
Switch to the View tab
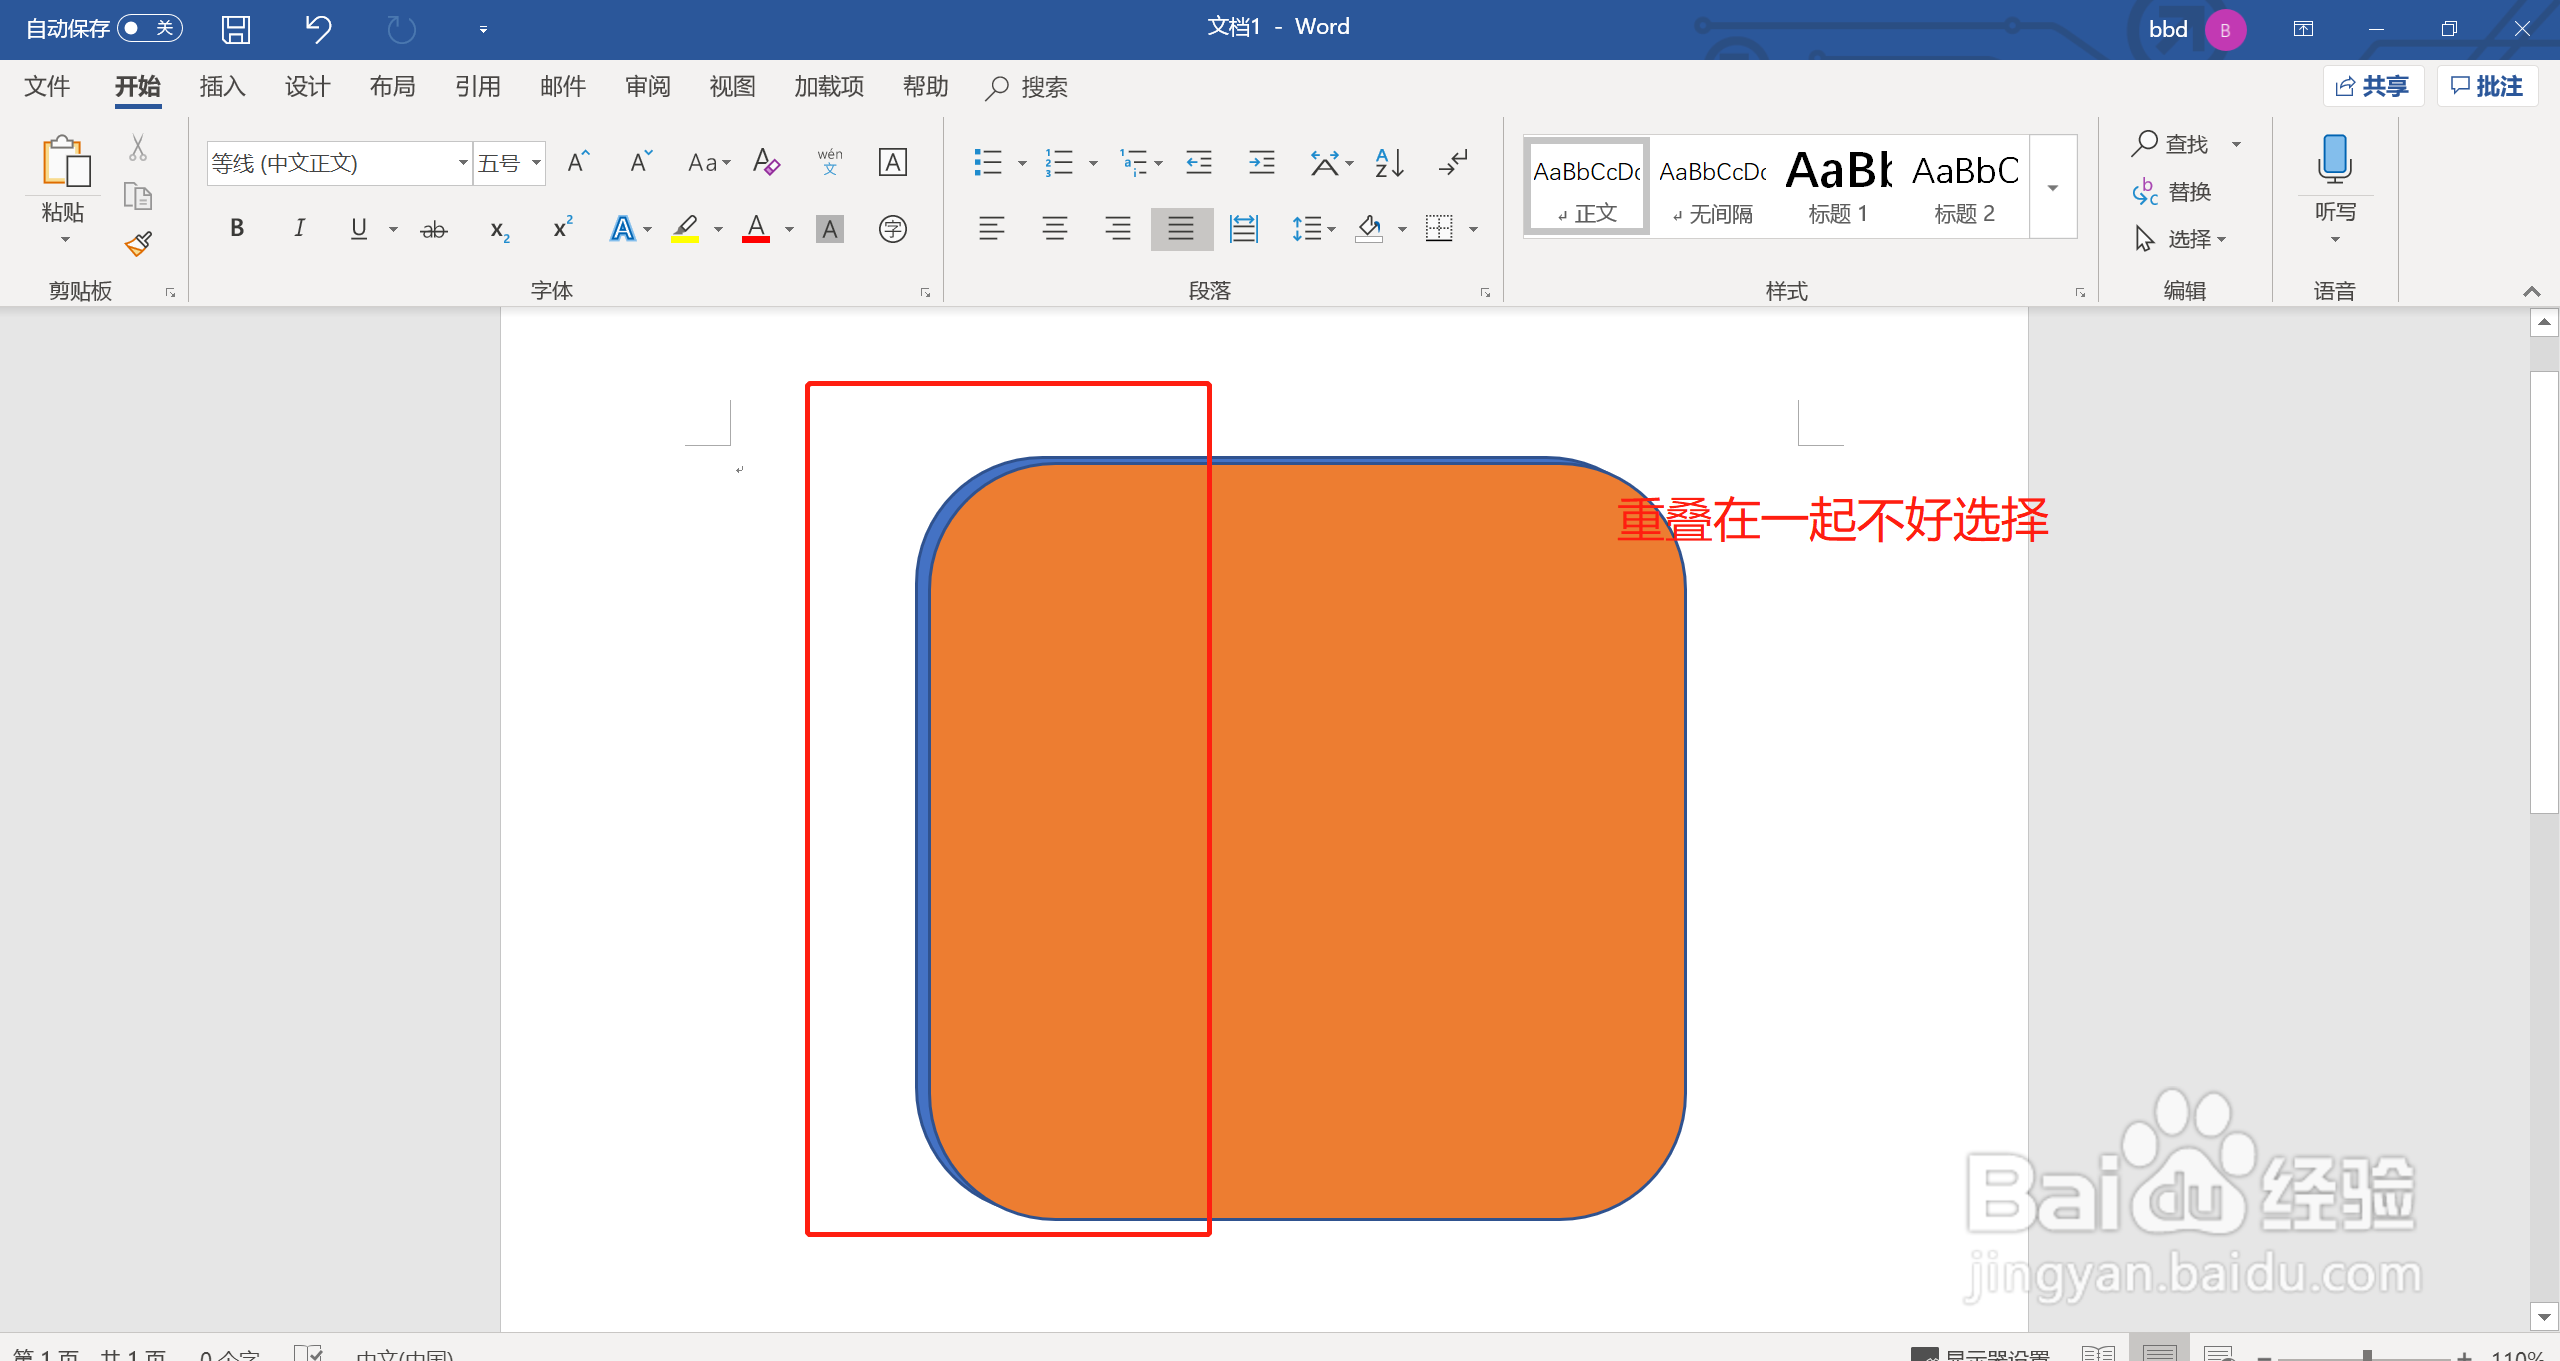[732, 87]
